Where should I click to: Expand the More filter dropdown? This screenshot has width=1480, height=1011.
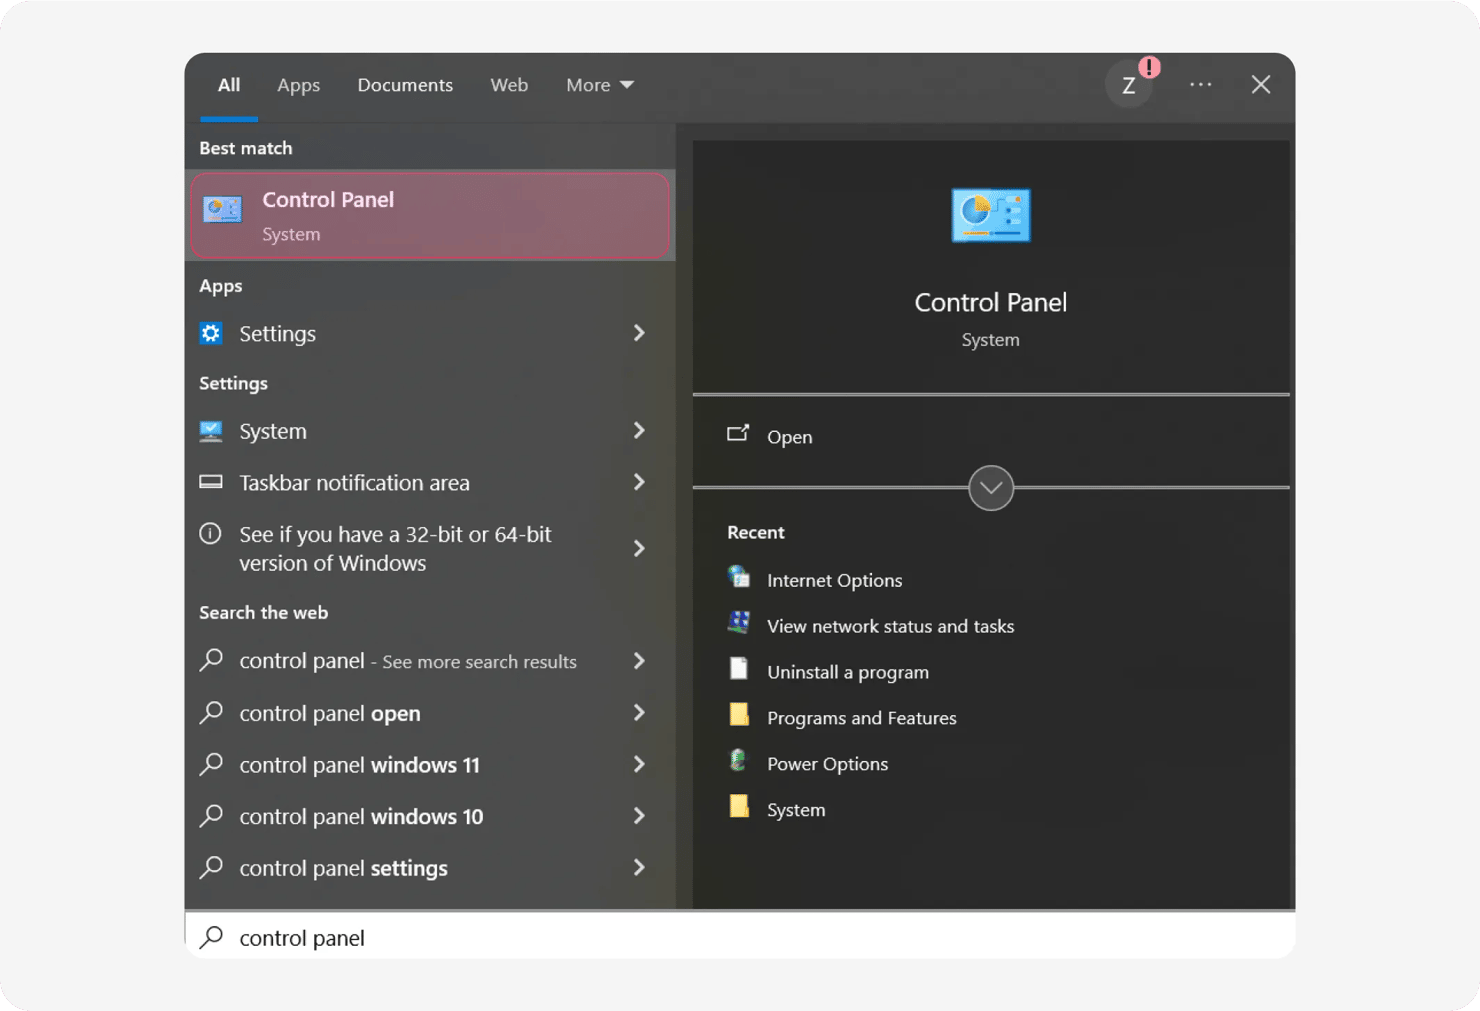599,85
